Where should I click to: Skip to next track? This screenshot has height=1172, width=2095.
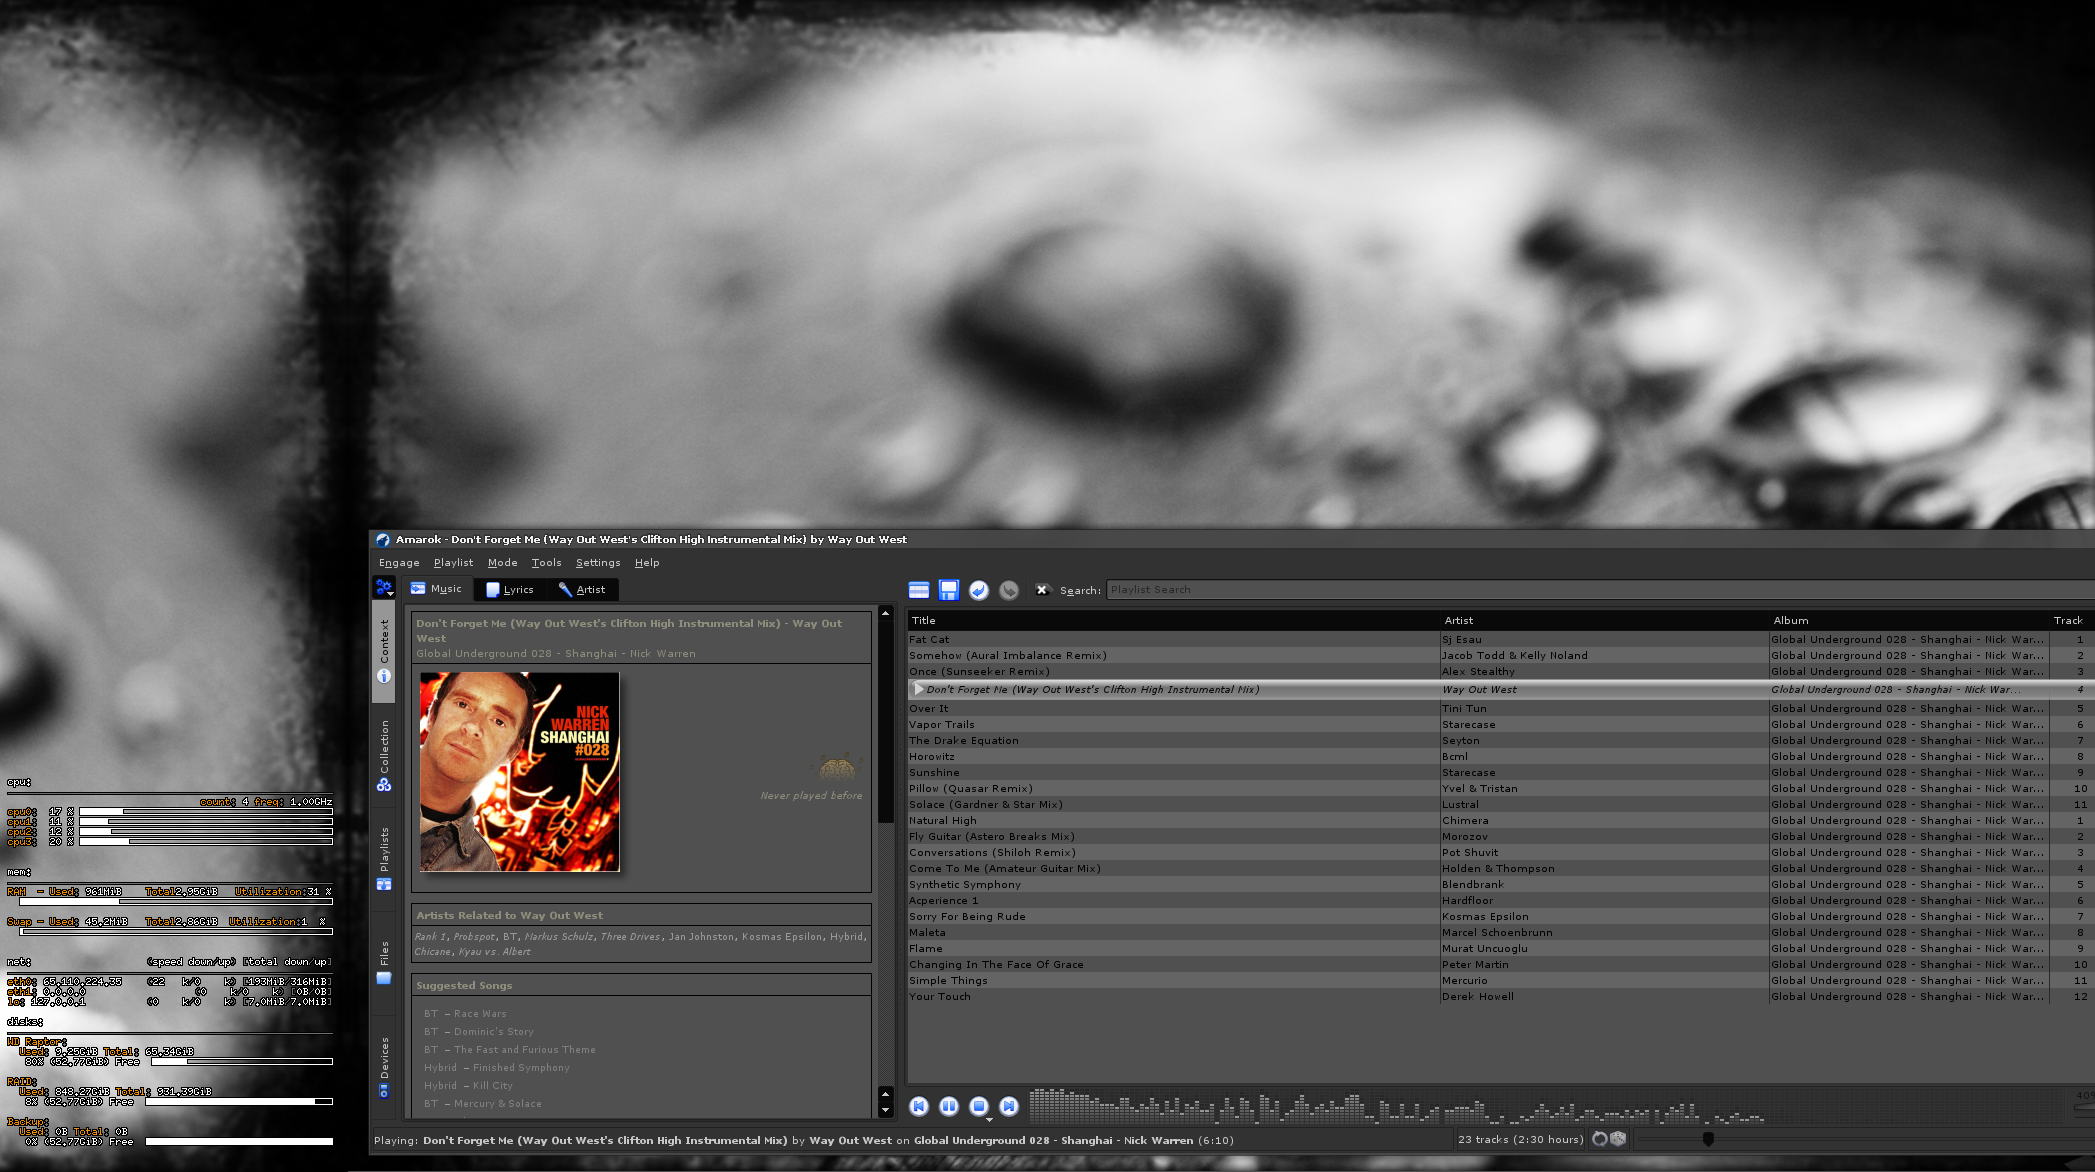tap(1008, 1106)
